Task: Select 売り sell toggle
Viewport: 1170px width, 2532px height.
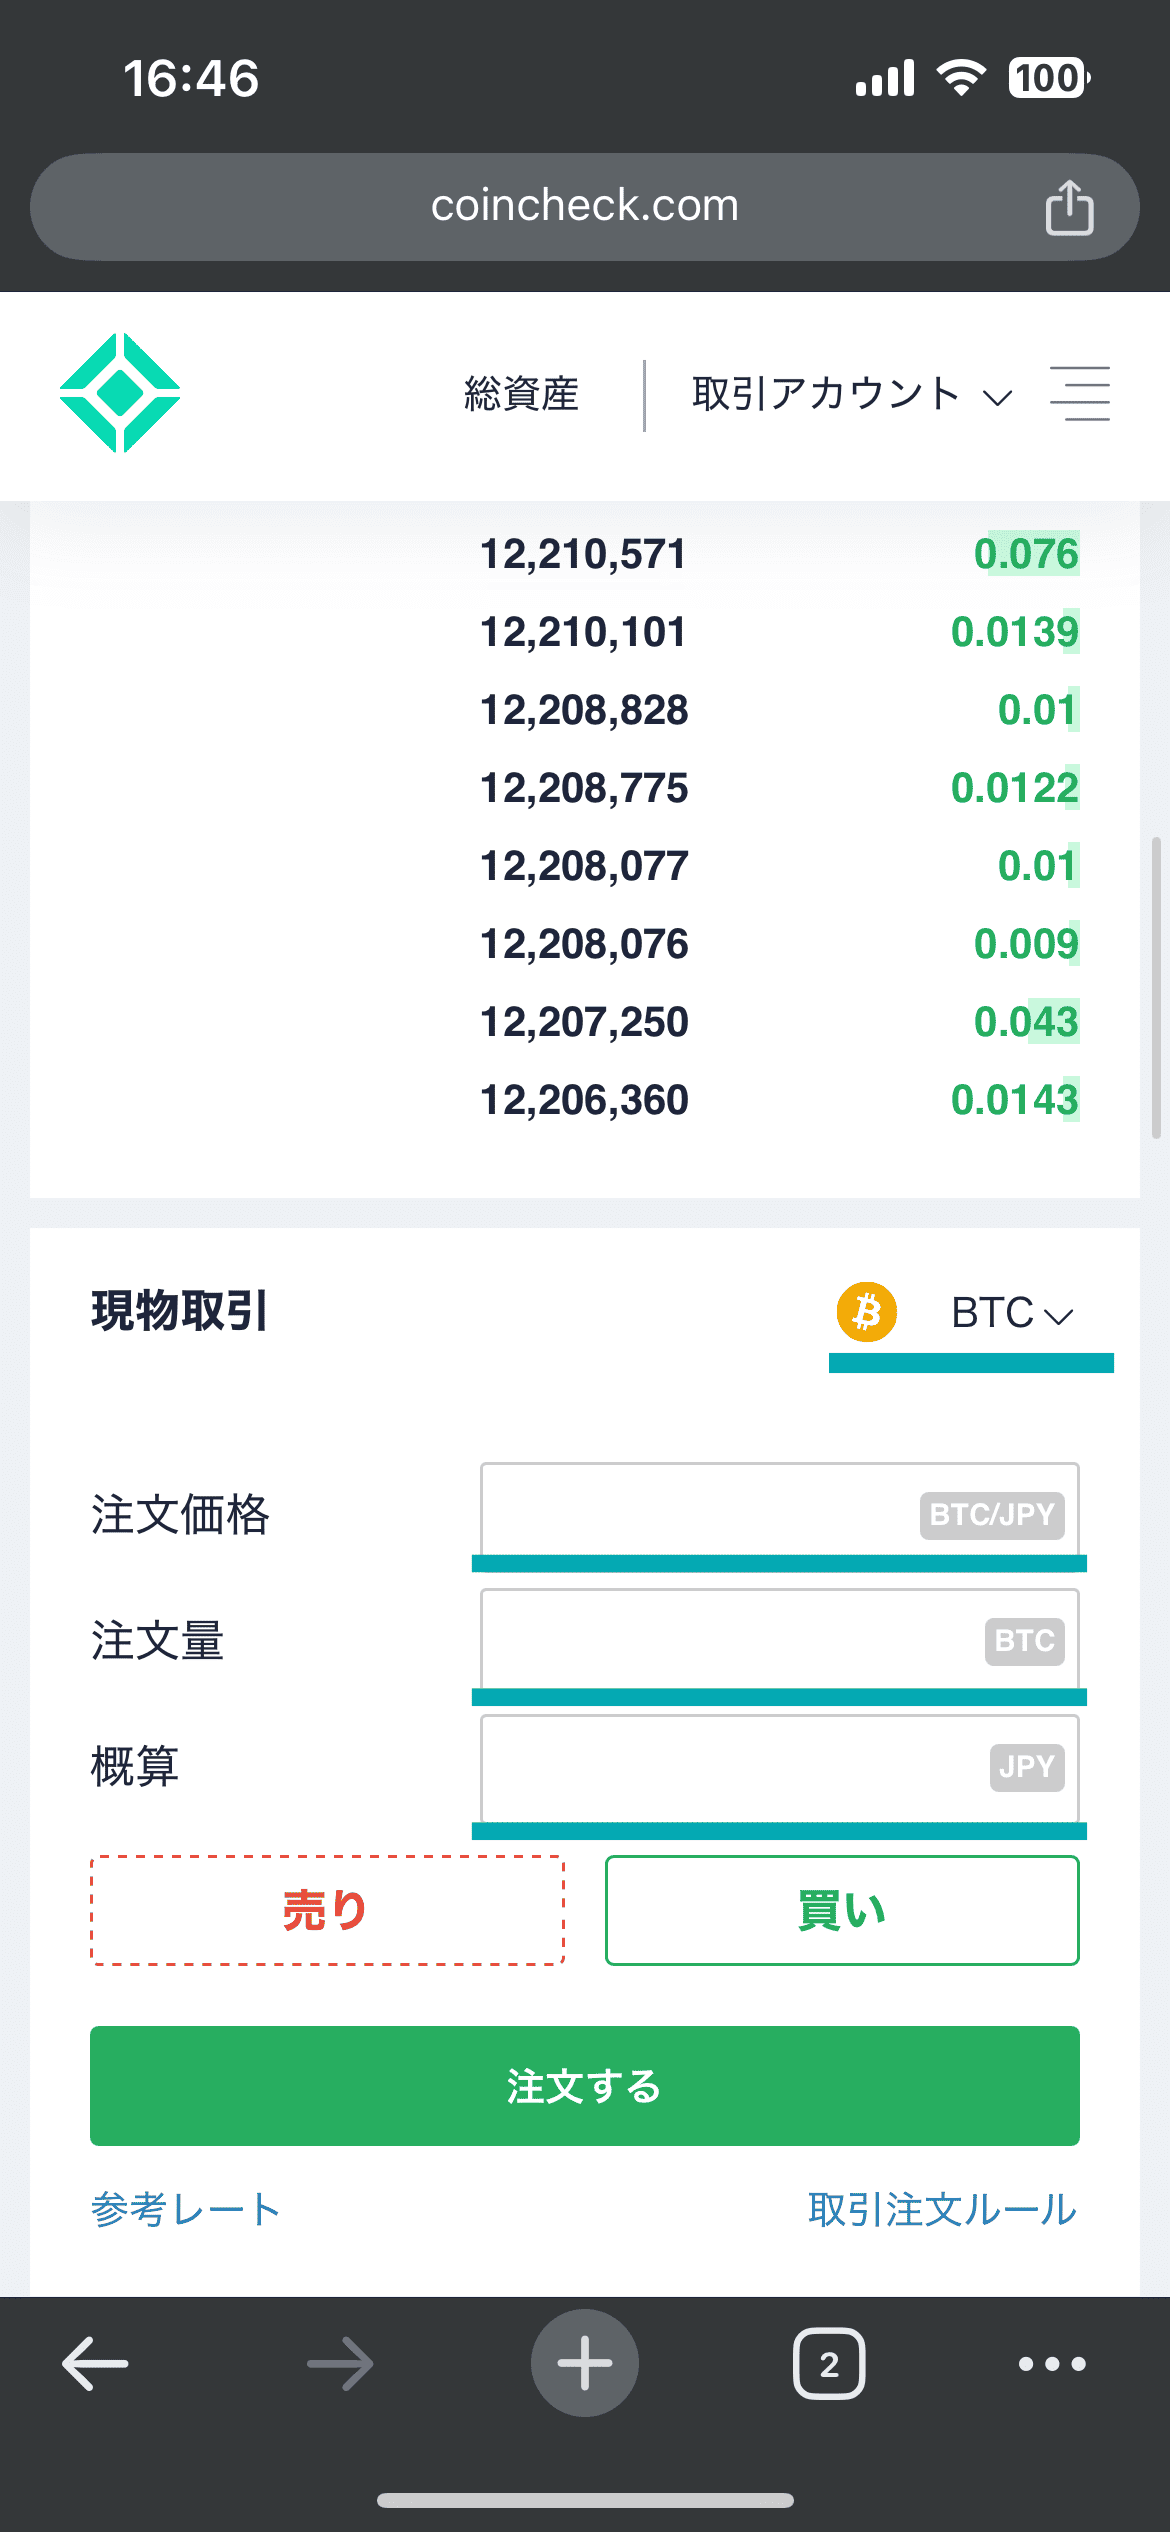Action: 327,1911
